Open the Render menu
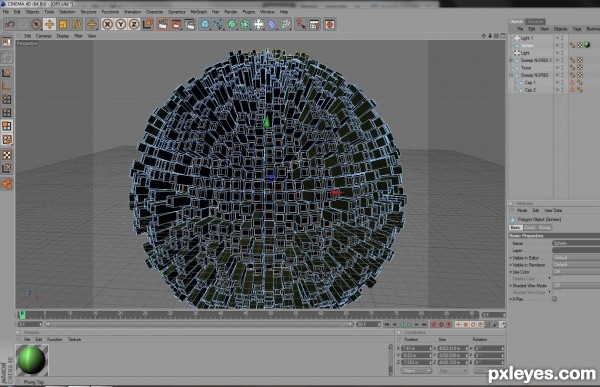The height and width of the screenshot is (387, 600). coord(231,12)
